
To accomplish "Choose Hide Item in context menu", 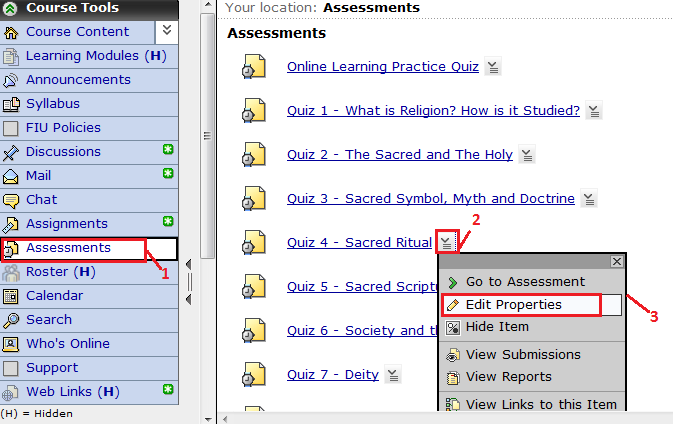I will pos(497,327).
